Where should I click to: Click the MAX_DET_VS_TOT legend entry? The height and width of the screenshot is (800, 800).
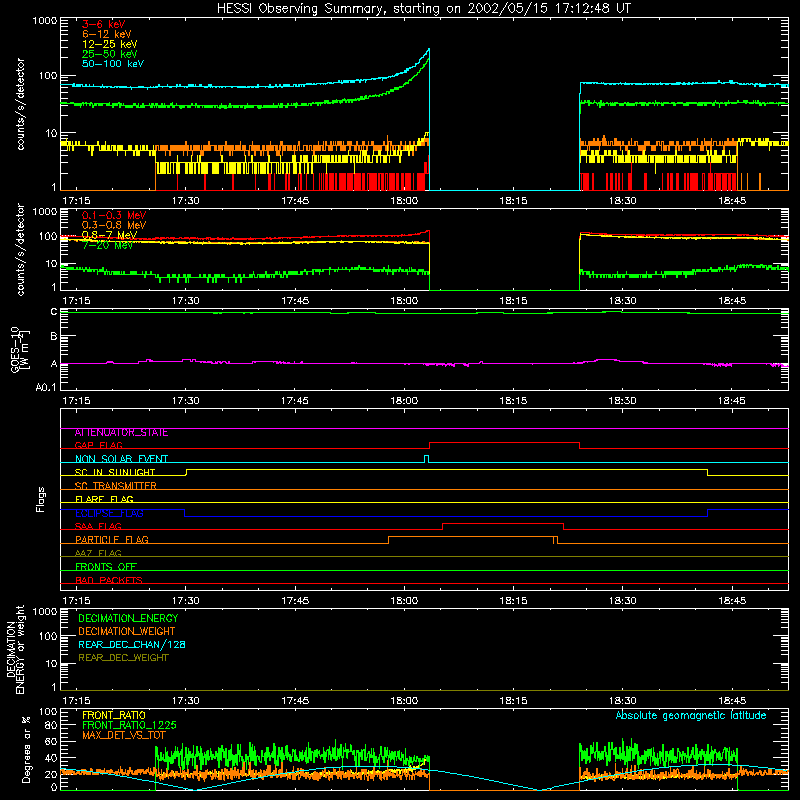(123, 736)
